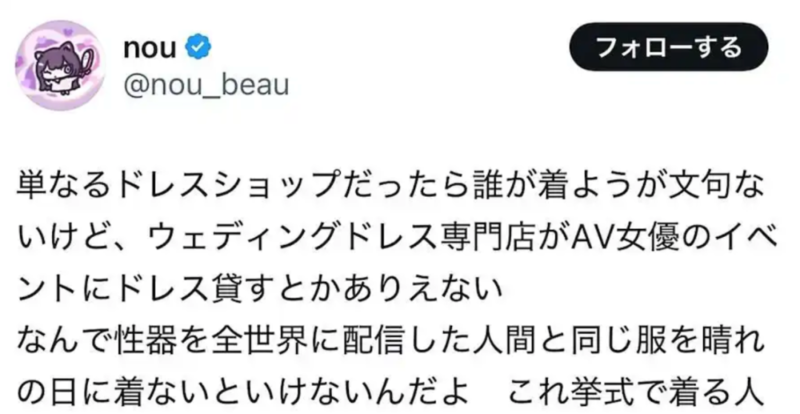Viewport: 800px width, 414px height.
Task: Open the @nou_beau handle link
Action: [206, 85]
